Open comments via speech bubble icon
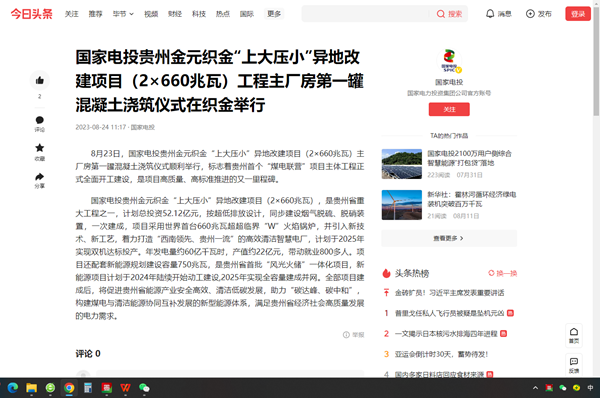The height and width of the screenshot is (398, 600). pos(39,120)
